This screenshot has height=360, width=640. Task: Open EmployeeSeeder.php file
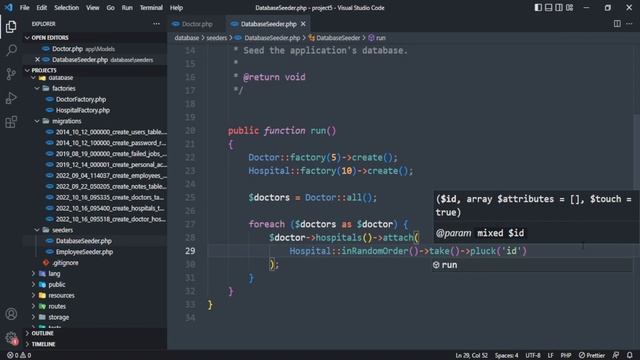click(84, 252)
